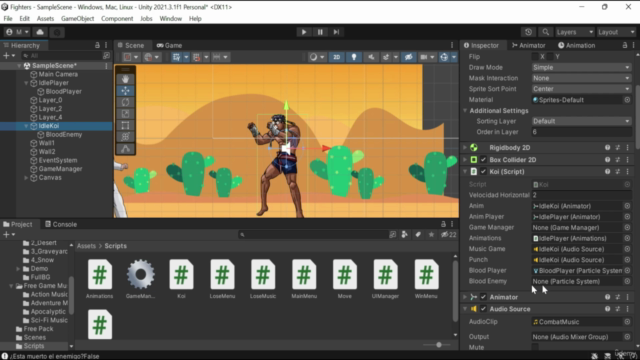The width and height of the screenshot is (640, 360).
Task: Open Undo History icon
Action: (528, 32)
